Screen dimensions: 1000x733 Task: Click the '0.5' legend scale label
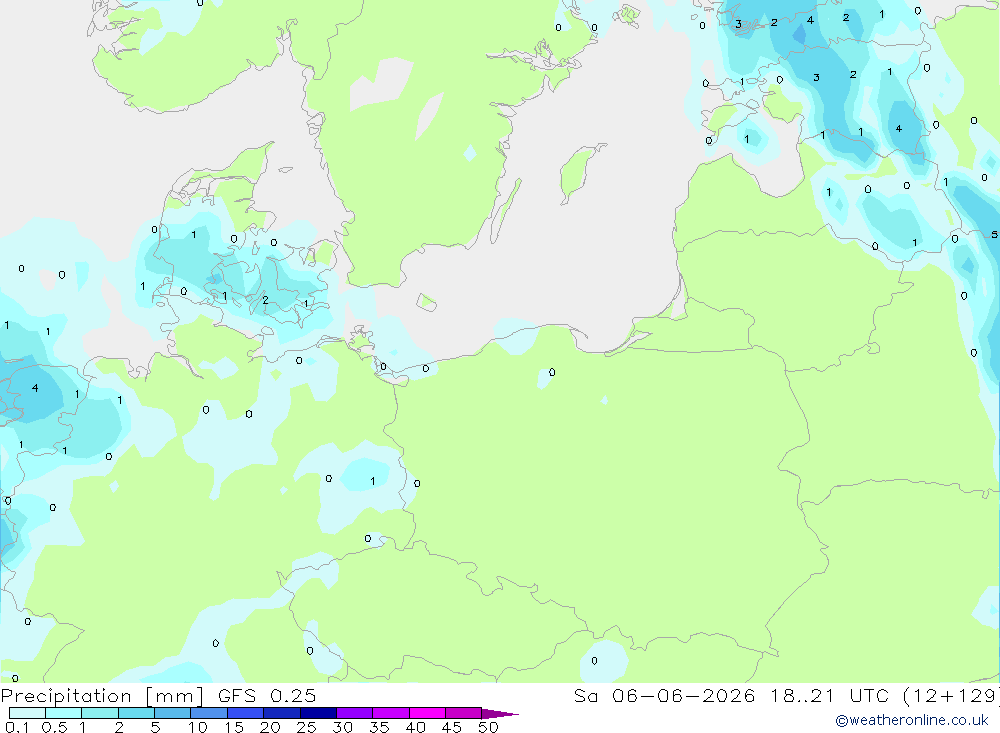tap(54, 727)
